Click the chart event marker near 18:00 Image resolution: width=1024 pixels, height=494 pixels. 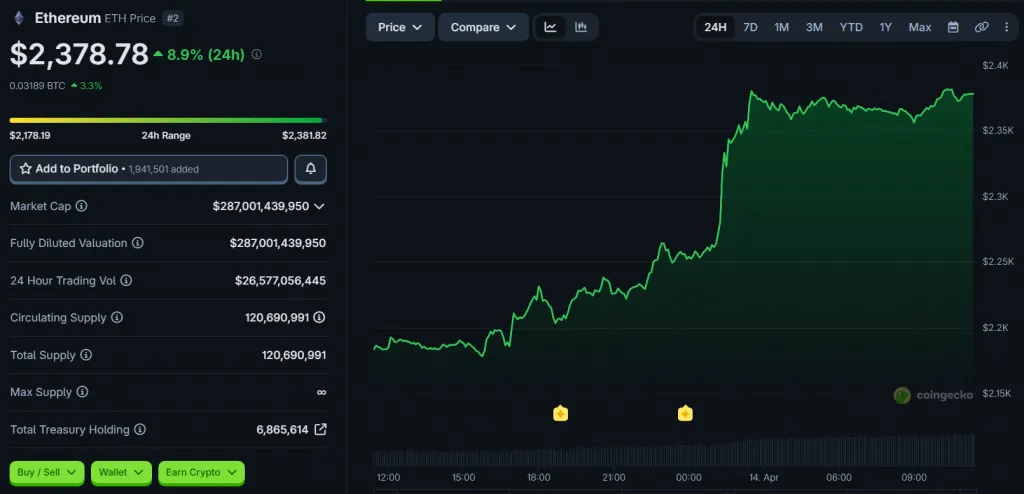tap(560, 413)
